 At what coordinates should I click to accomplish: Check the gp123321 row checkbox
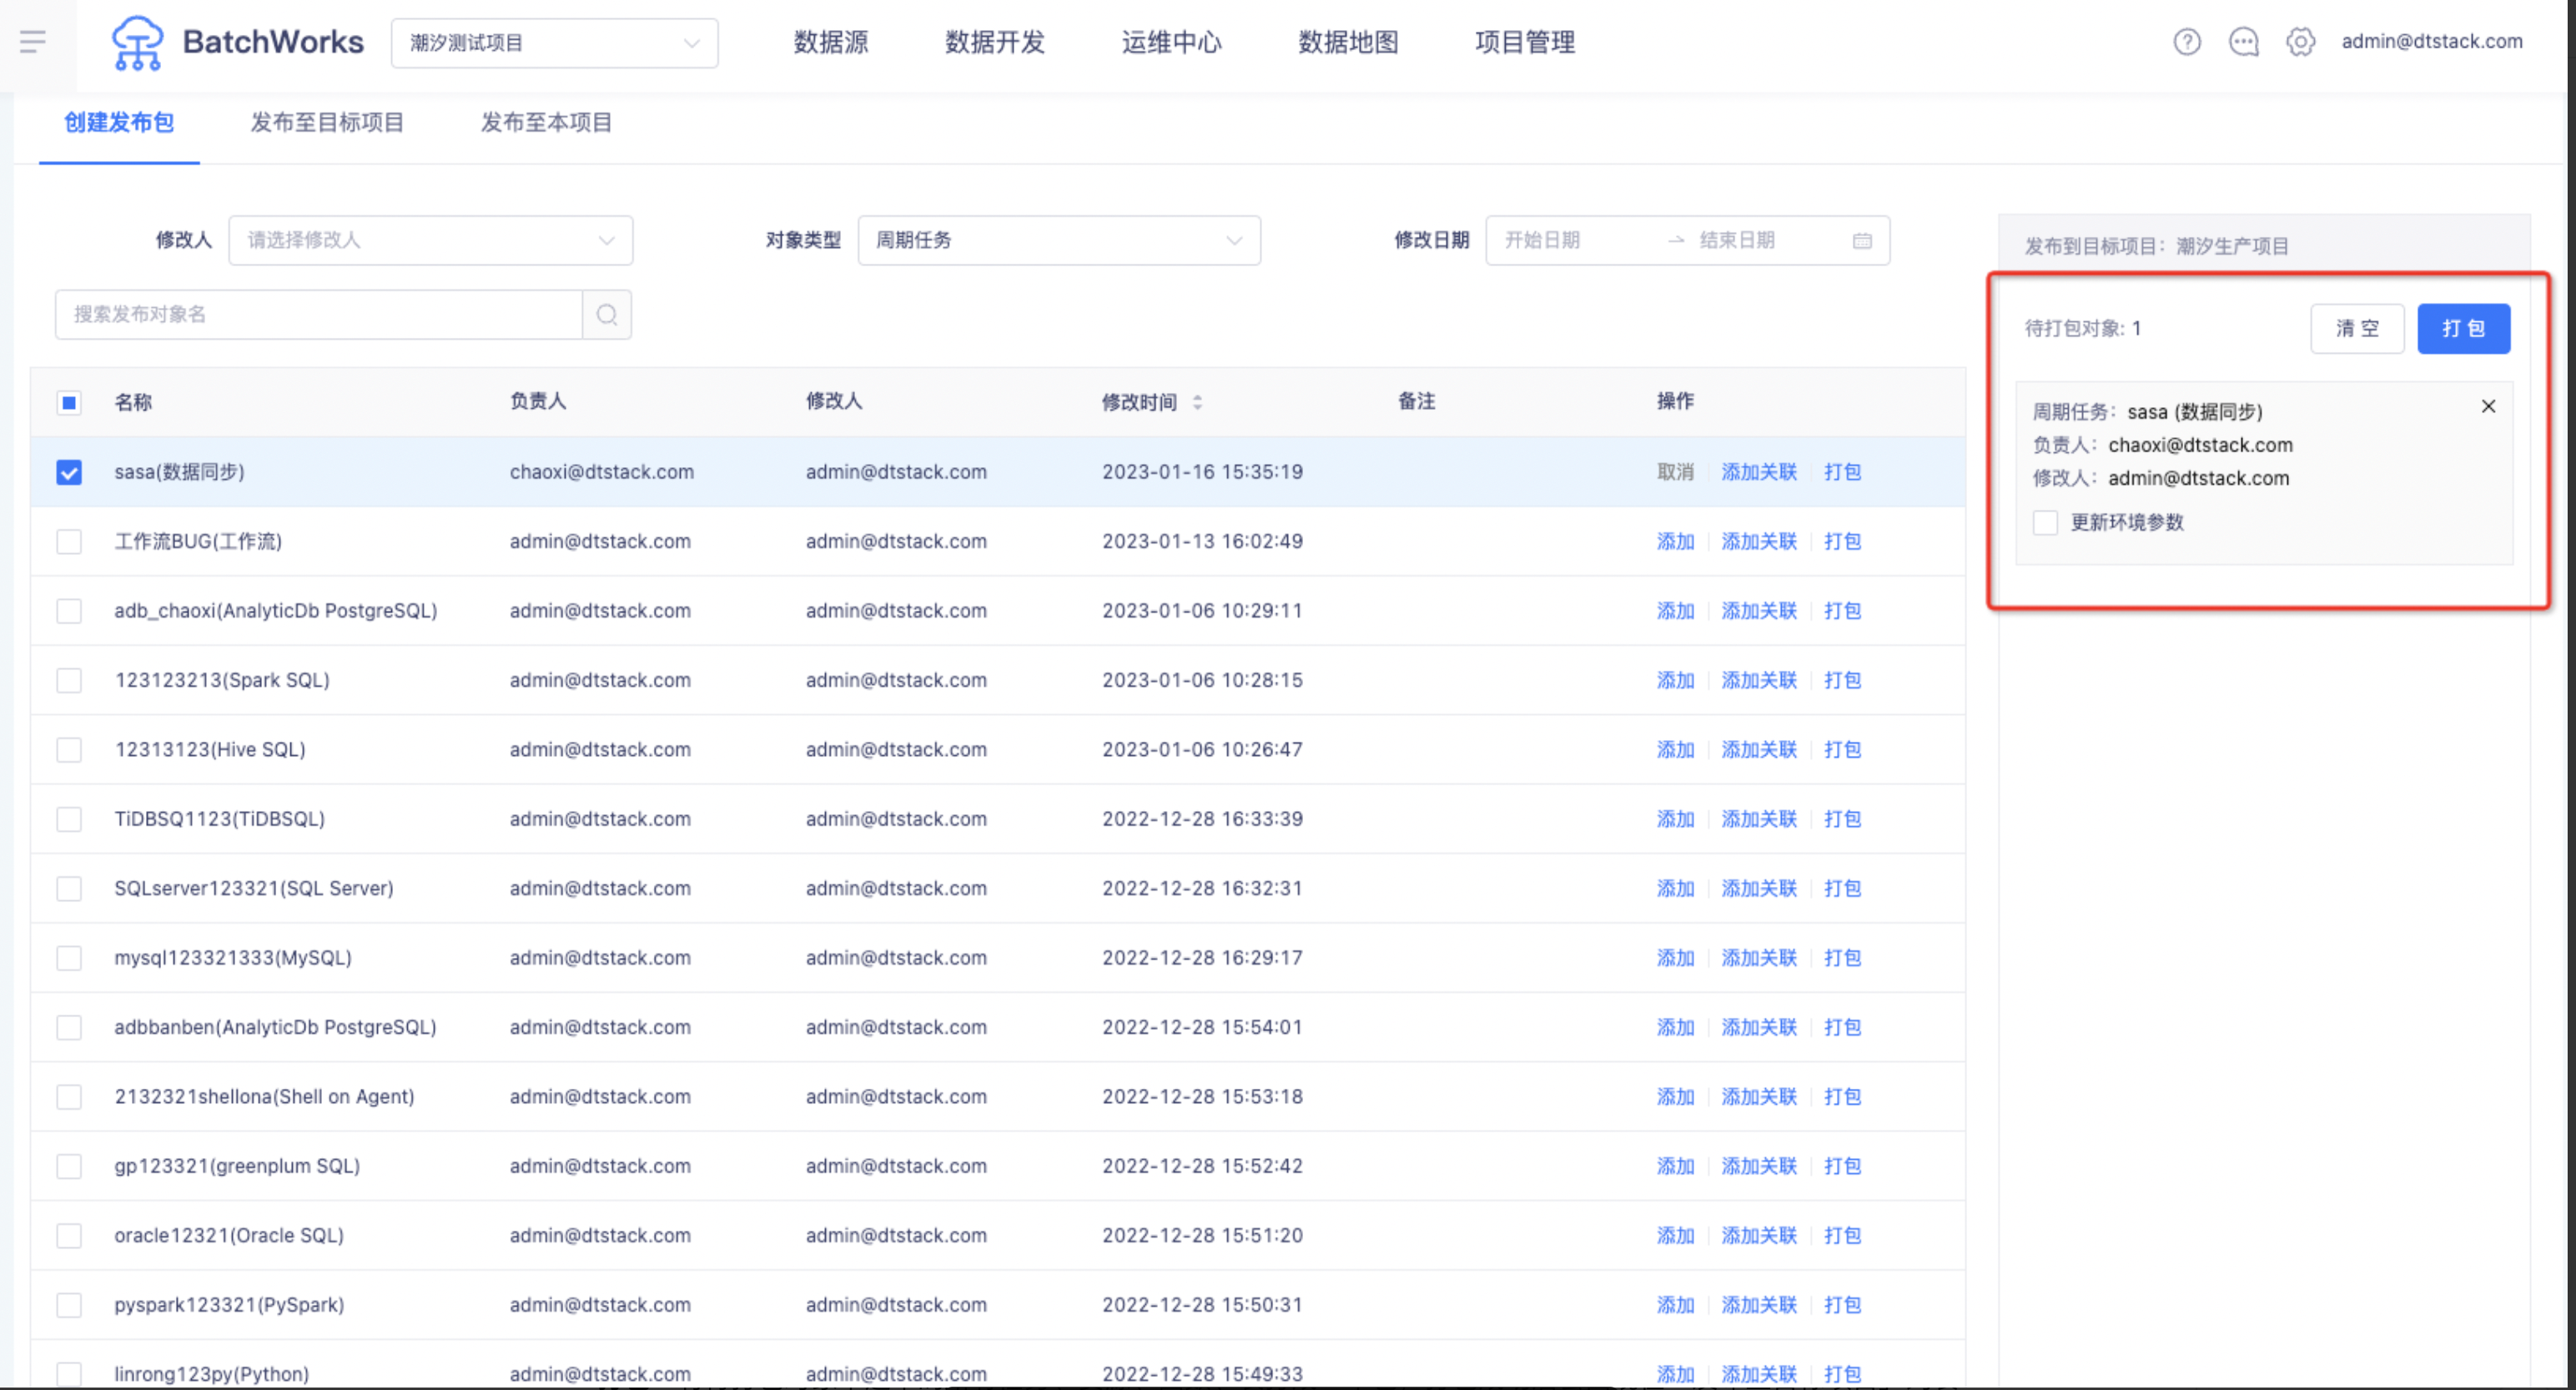(69, 1166)
